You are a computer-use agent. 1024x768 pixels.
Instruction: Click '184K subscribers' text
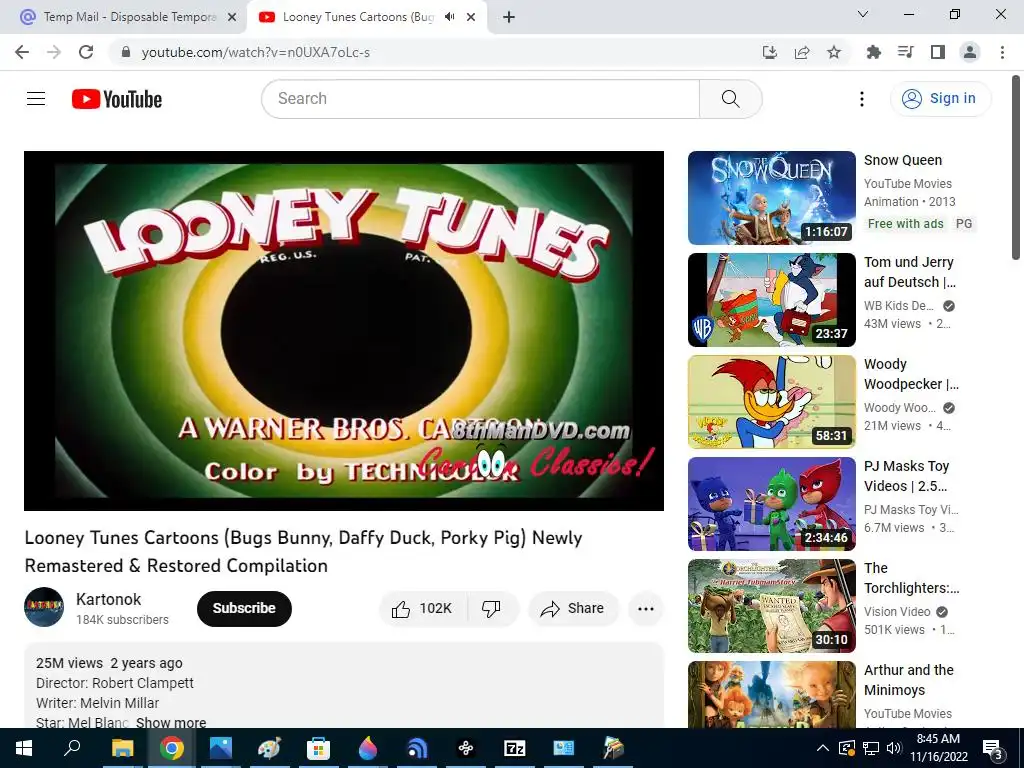click(x=122, y=620)
